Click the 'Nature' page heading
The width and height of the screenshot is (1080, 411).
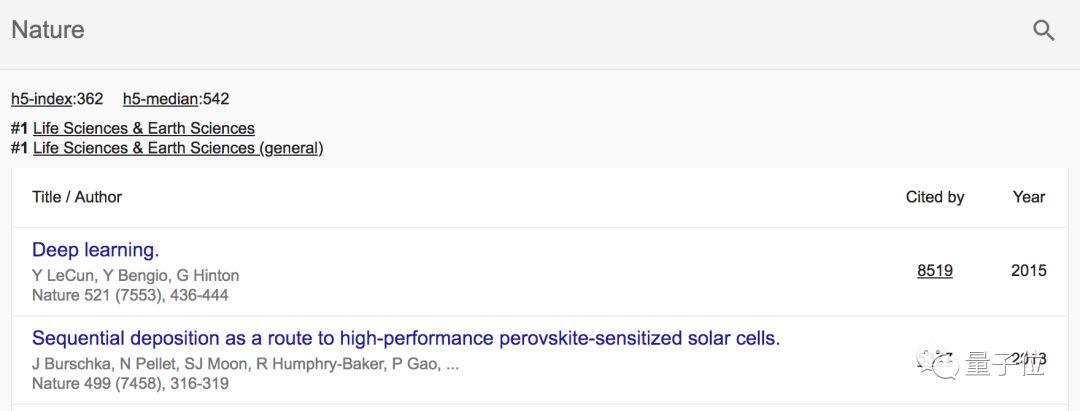click(x=48, y=30)
